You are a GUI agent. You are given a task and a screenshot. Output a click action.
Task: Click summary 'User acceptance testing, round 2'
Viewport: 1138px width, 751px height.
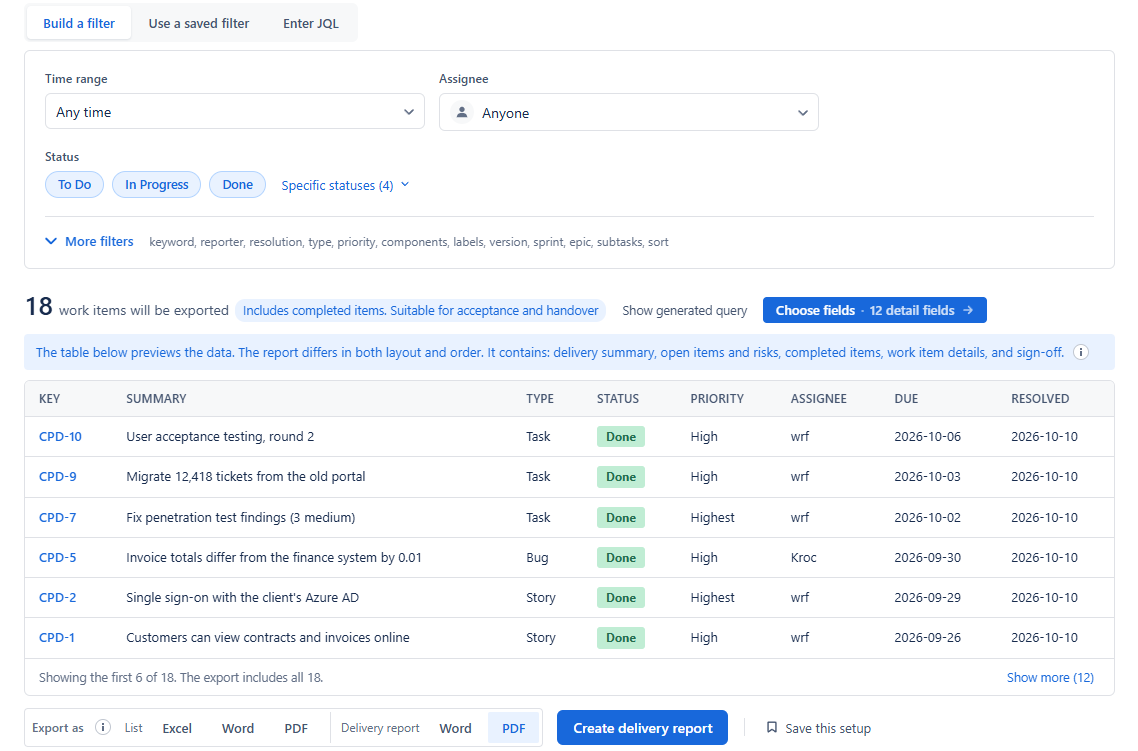point(220,436)
